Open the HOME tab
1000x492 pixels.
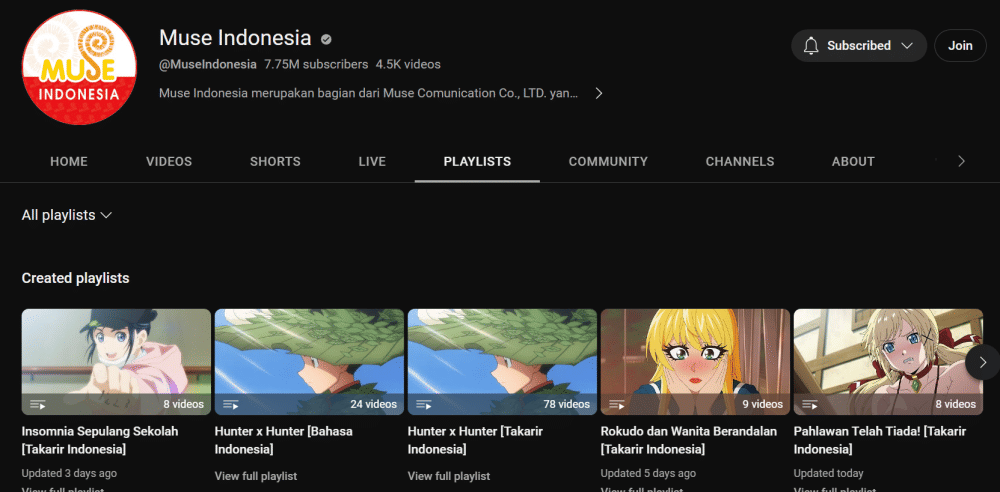coord(69,161)
